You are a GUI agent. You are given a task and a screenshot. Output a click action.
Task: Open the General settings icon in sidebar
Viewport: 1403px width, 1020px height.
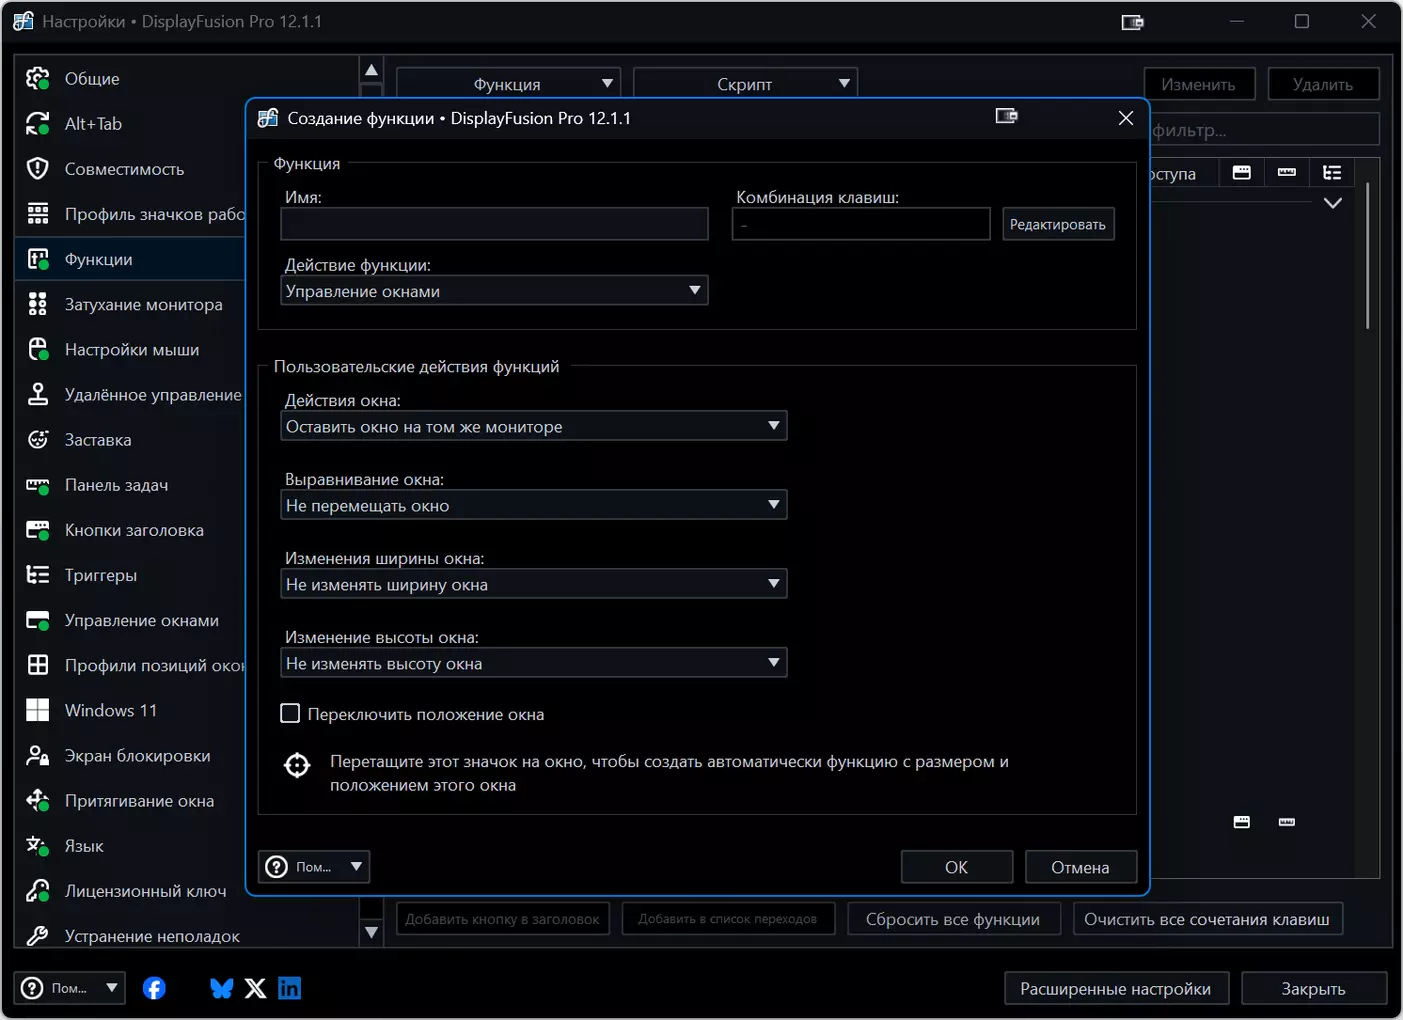click(38, 78)
